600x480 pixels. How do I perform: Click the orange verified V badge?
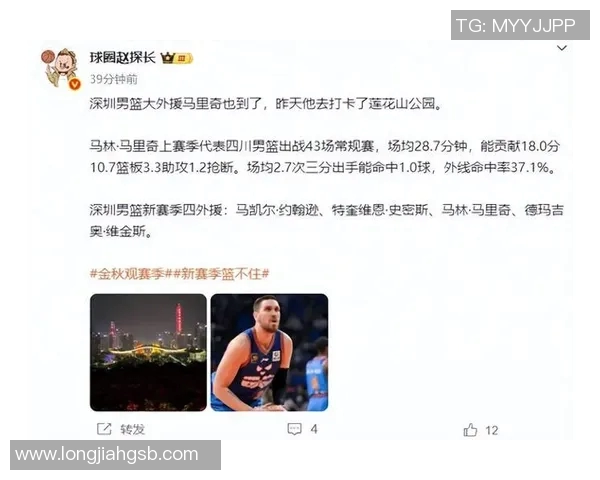coord(75,84)
